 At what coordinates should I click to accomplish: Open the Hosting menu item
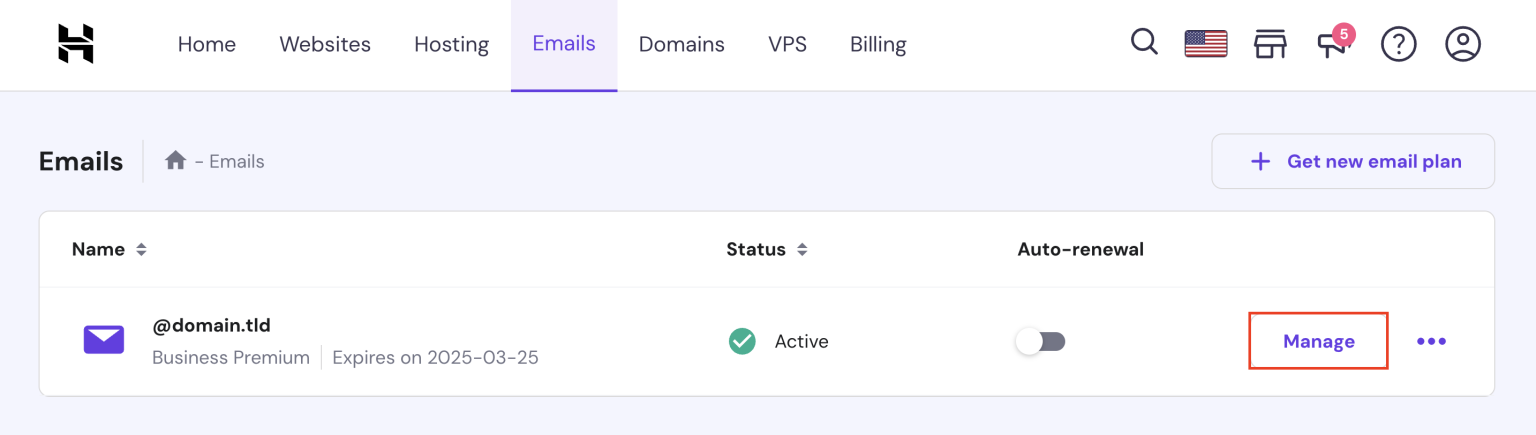[451, 44]
